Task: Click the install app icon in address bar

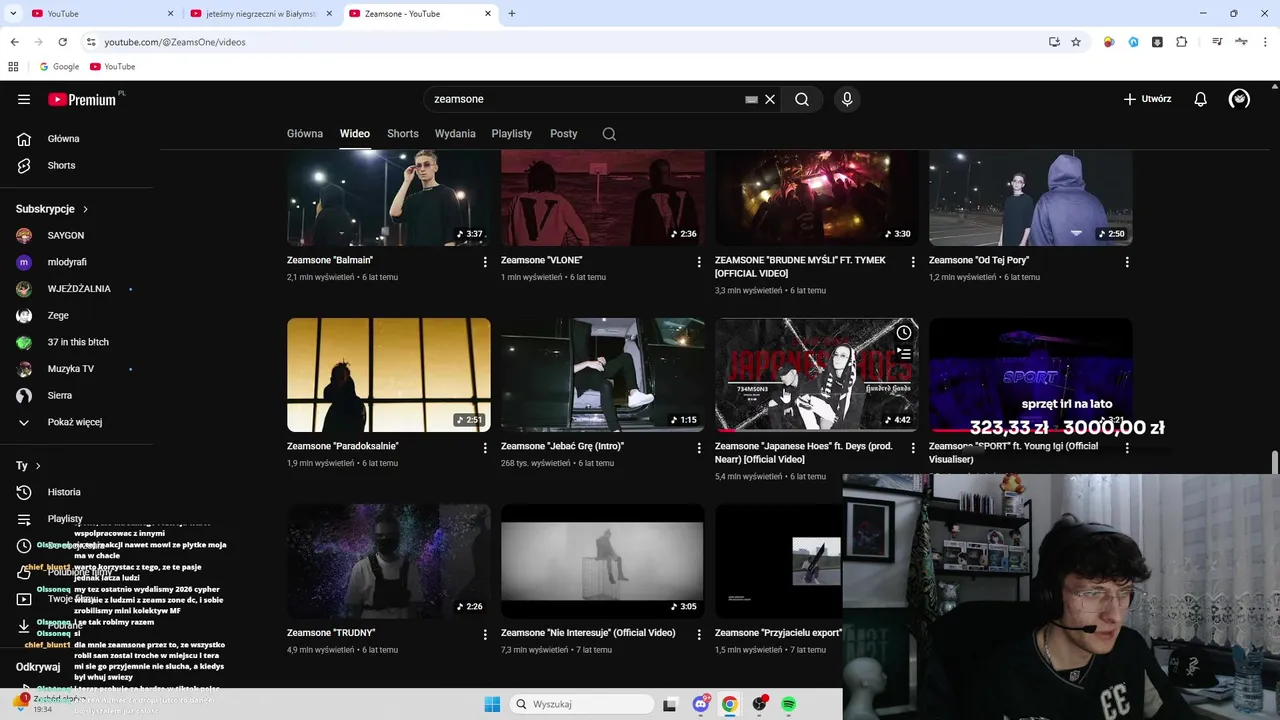Action: (x=1054, y=42)
